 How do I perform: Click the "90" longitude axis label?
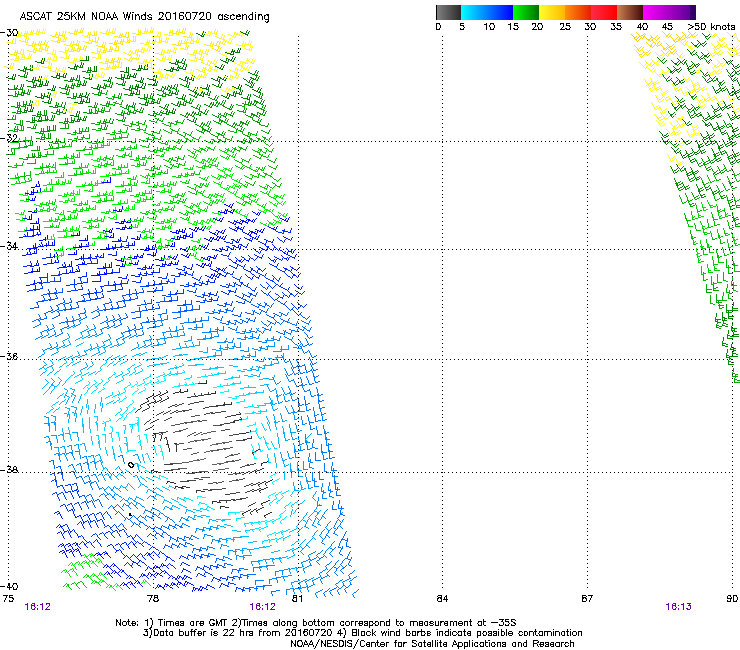tap(732, 599)
